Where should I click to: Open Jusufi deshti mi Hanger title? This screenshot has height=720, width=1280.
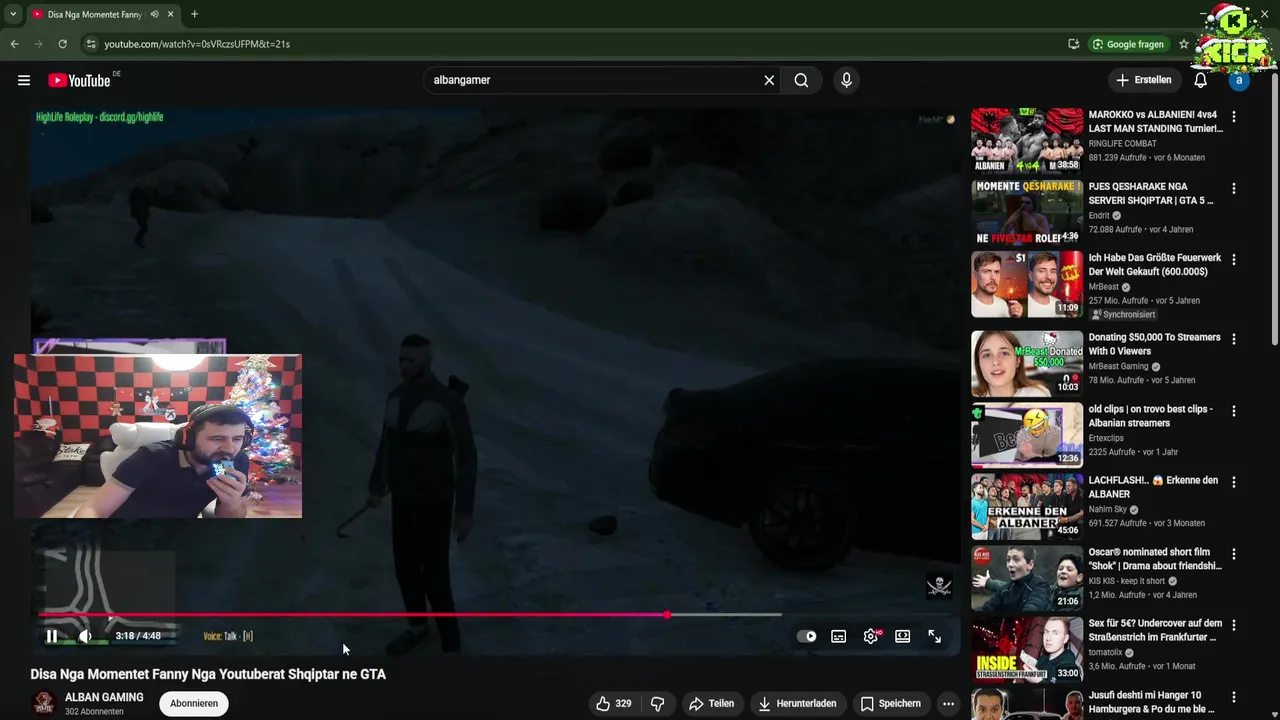point(1152,702)
